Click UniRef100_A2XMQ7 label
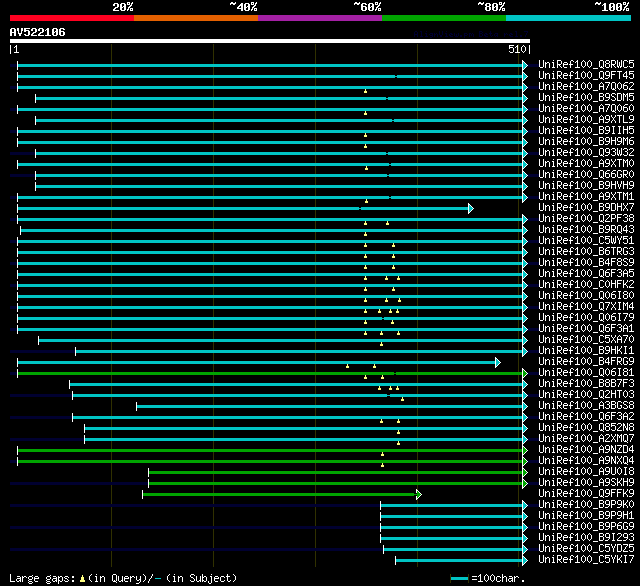The image size is (640, 586). (586, 439)
